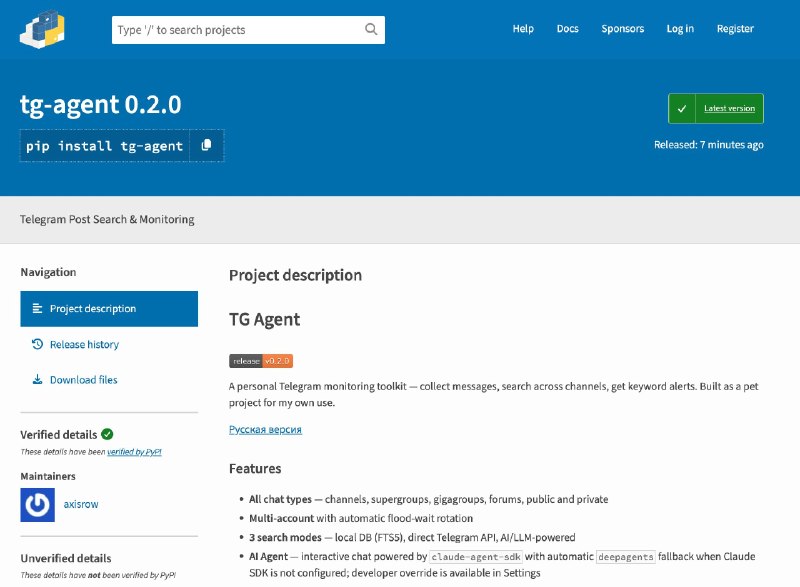
Task: Open the Docs menu item
Action: pyautogui.click(x=568, y=28)
